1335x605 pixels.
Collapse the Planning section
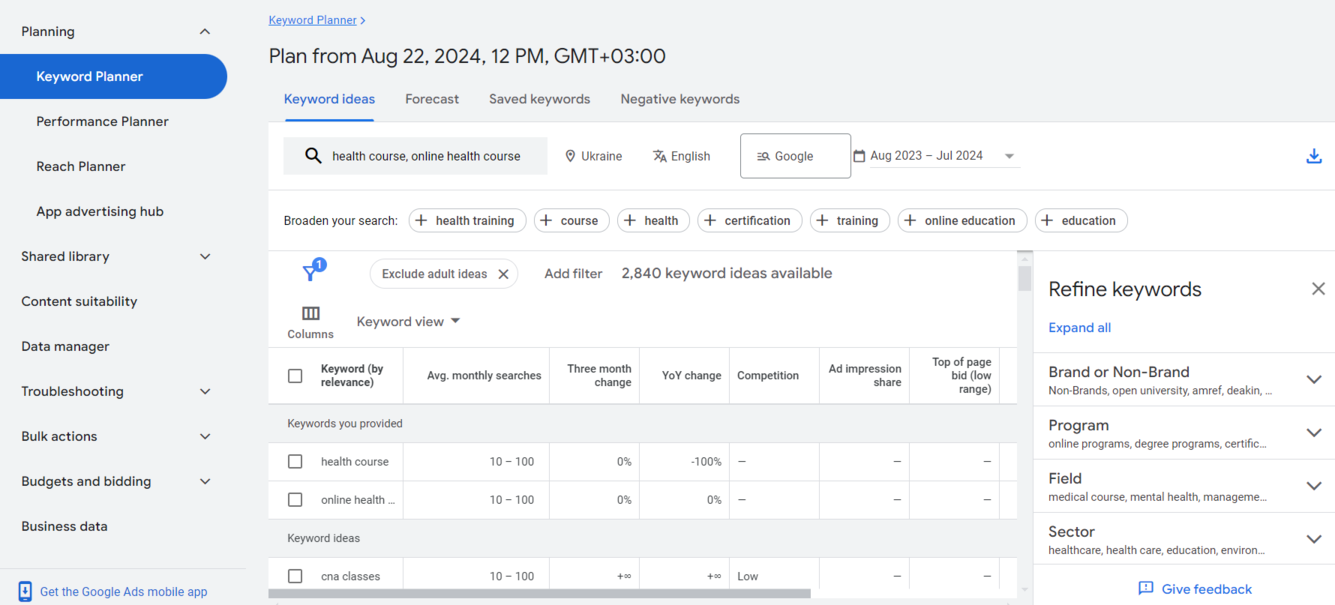tap(205, 32)
